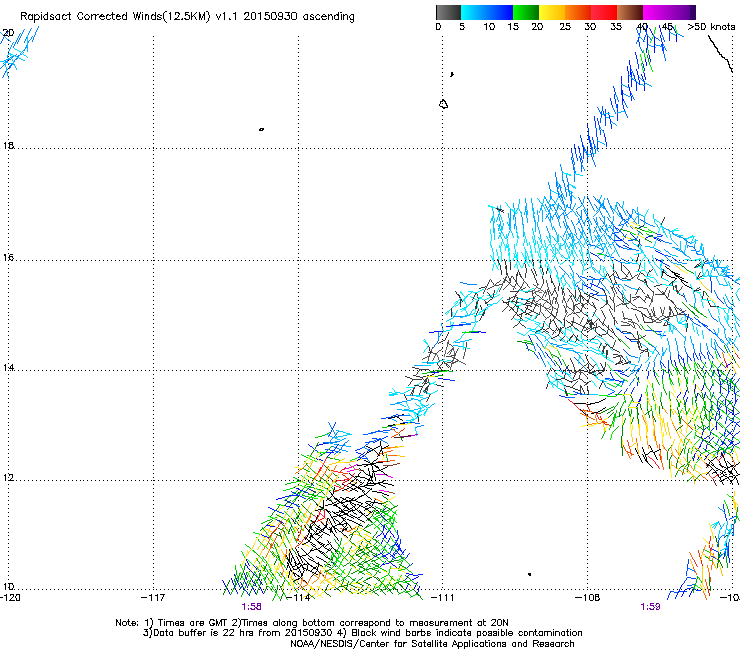Click the longitude label '-111' on bottom axis
The width and height of the screenshot is (740, 650).
443,598
